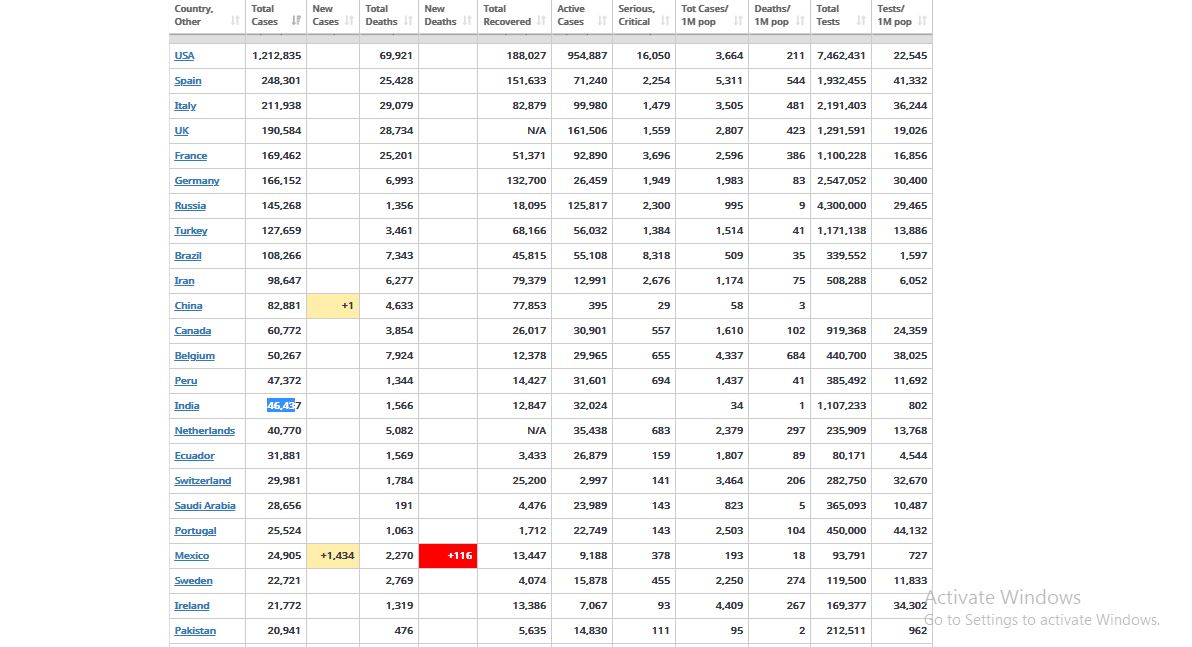Open the Netherlands country page

[x=204, y=431]
